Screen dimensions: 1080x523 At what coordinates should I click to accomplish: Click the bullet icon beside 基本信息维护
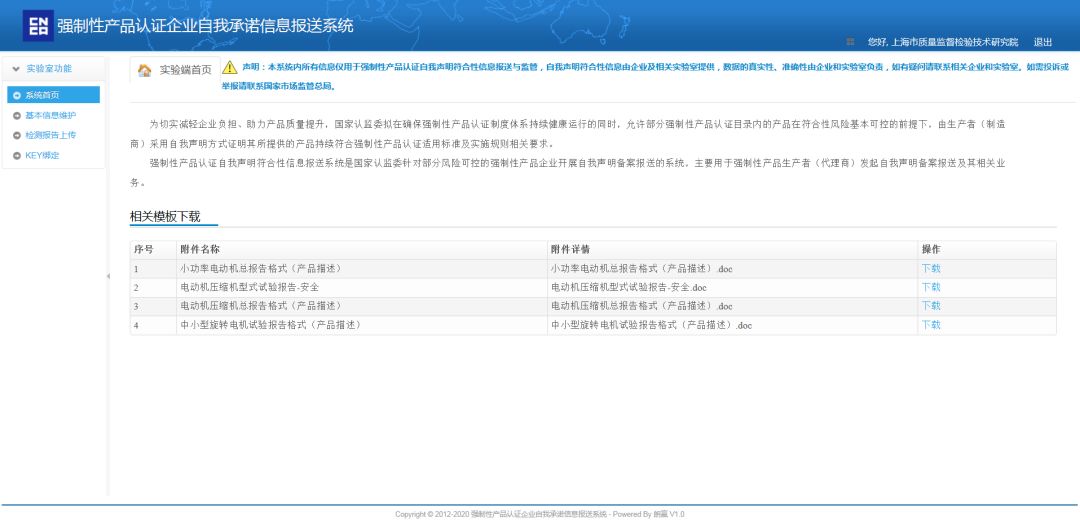[x=17, y=115]
